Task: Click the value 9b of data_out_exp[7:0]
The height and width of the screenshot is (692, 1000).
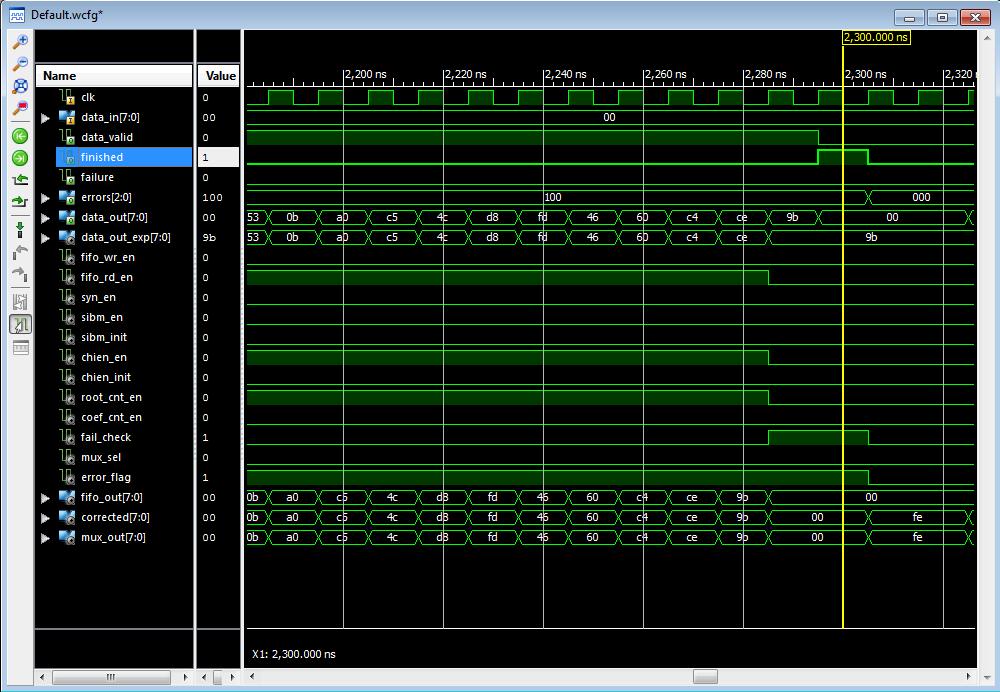Action: (x=209, y=238)
